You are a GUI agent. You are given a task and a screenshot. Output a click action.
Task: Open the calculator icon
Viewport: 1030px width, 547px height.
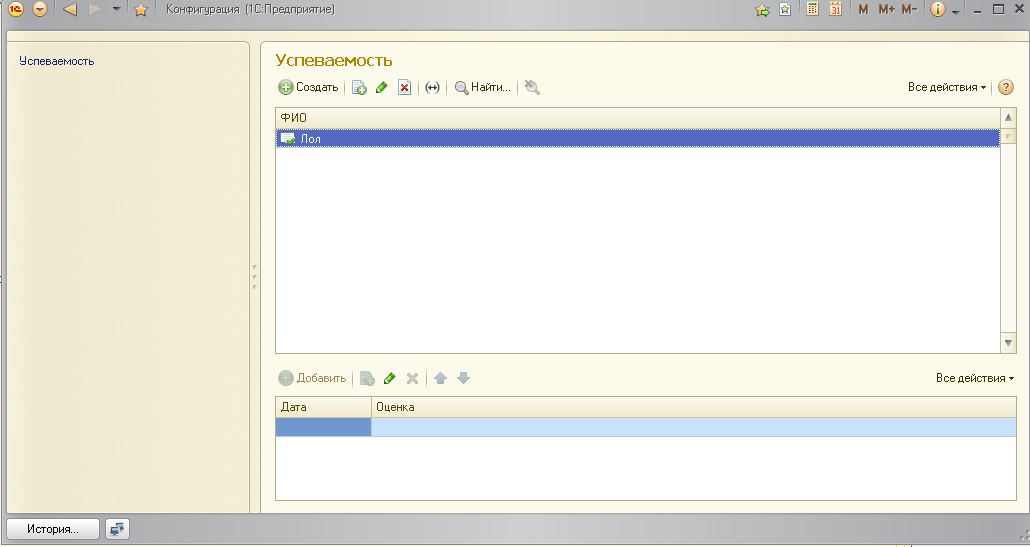(x=813, y=9)
